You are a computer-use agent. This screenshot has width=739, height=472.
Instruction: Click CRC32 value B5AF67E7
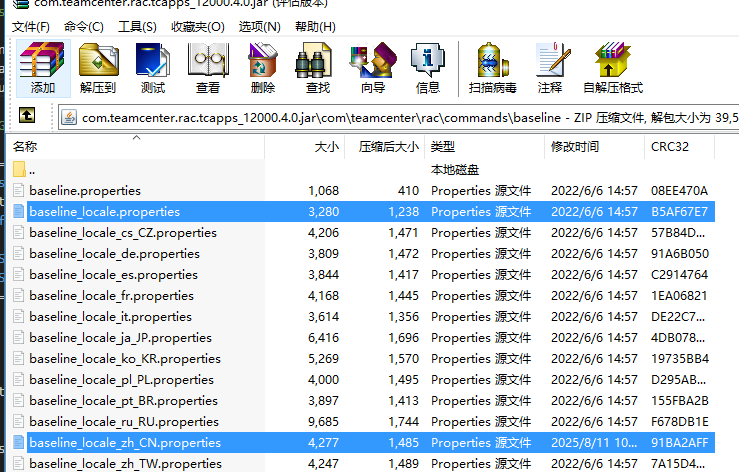click(x=680, y=212)
